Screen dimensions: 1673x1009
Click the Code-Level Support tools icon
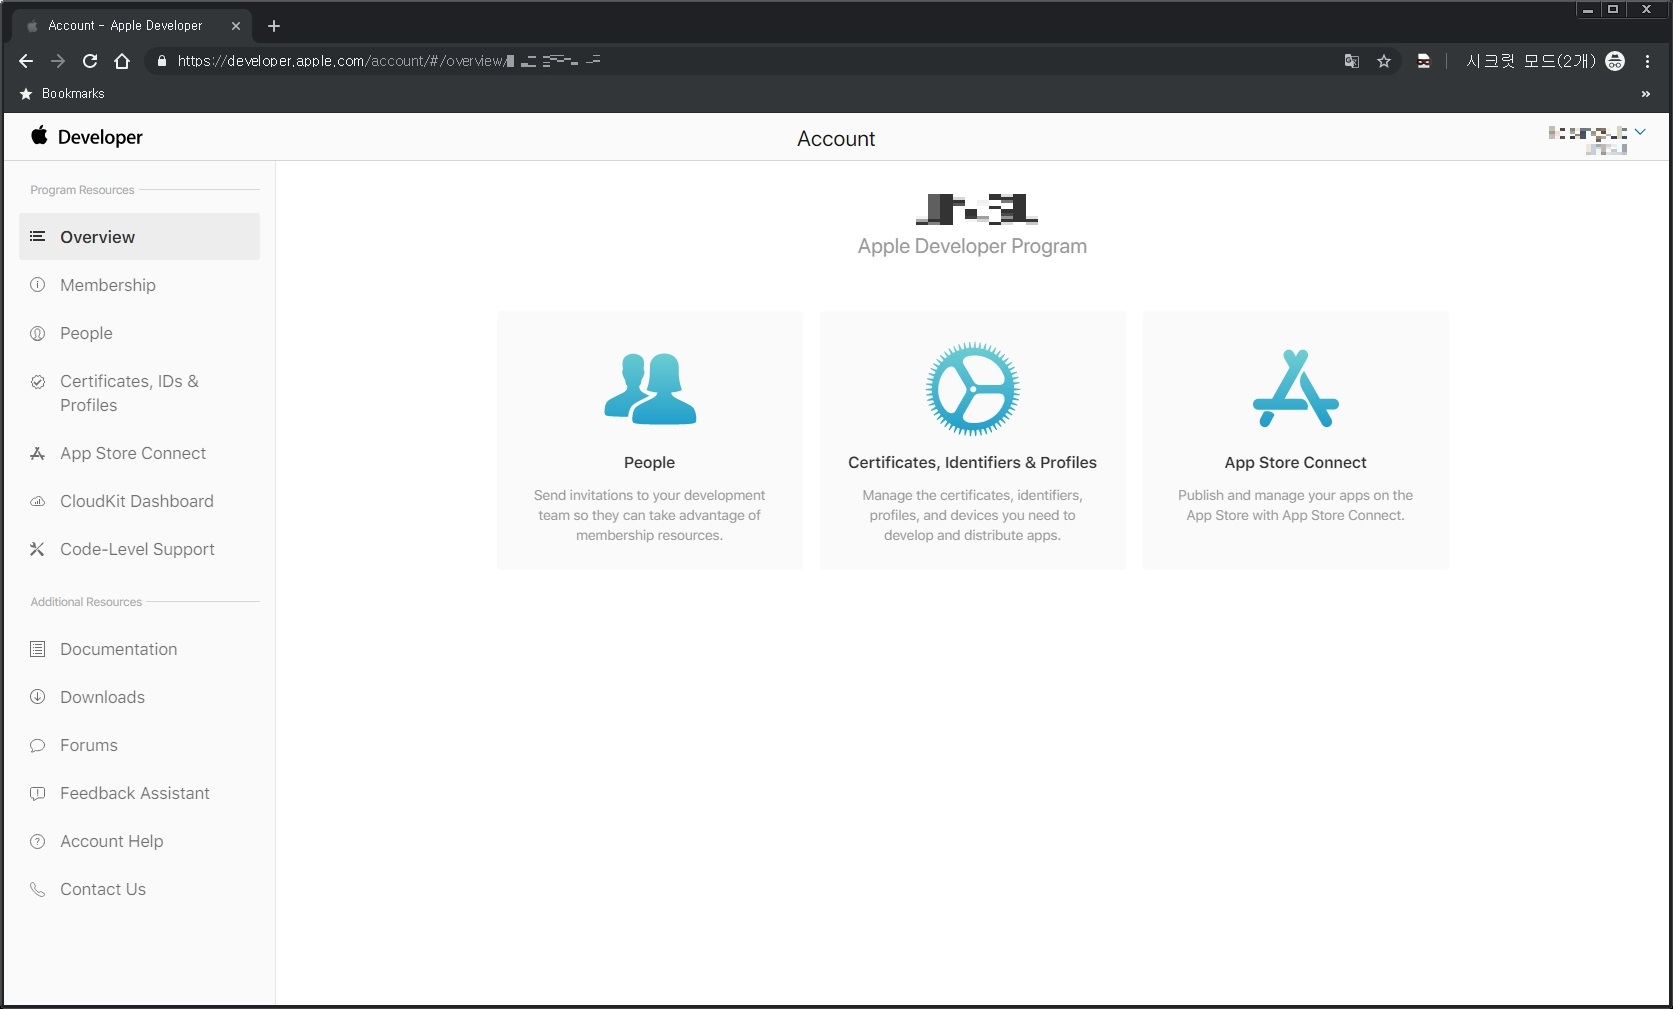pos(38,549)
